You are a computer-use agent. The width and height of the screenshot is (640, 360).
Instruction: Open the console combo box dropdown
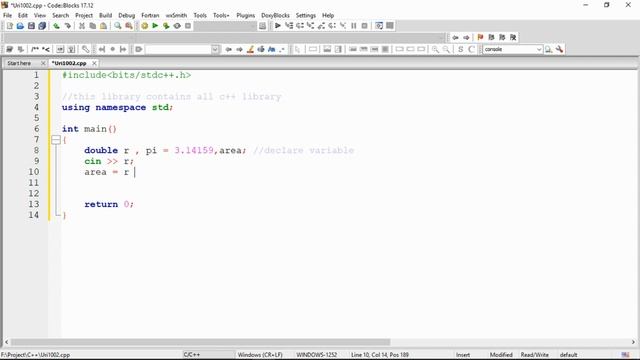click(539, 49)
